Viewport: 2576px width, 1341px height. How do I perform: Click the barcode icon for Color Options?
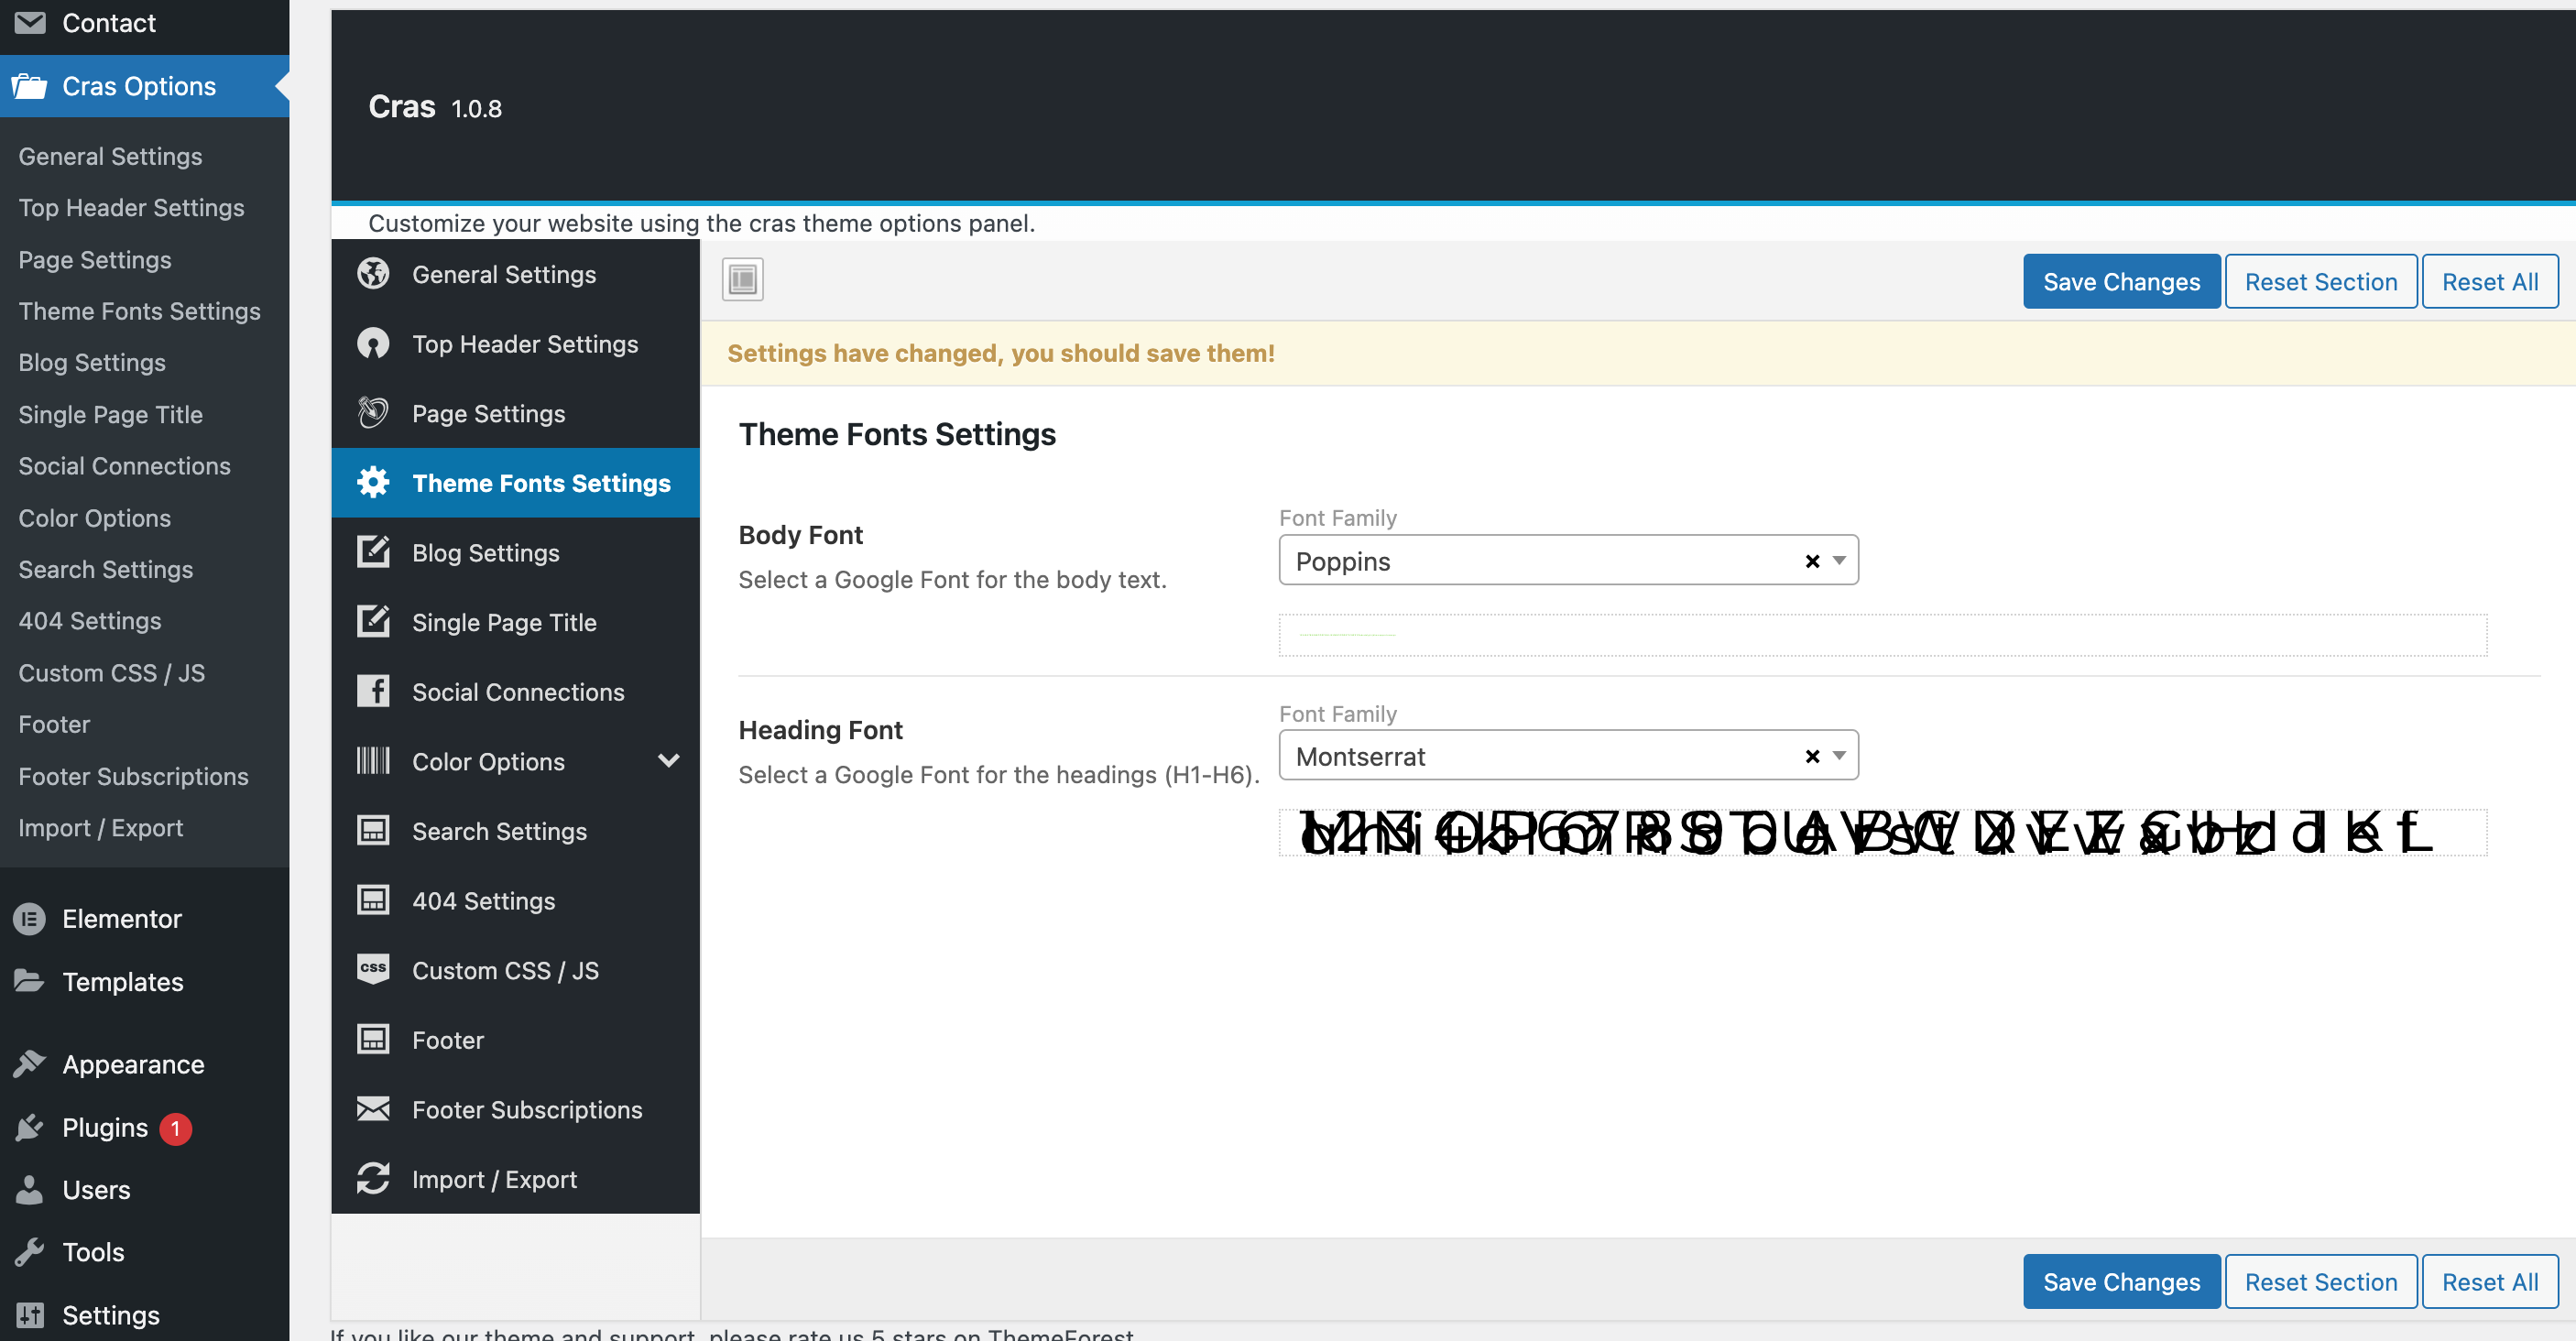pyautogui.click(x=373, y=761)
